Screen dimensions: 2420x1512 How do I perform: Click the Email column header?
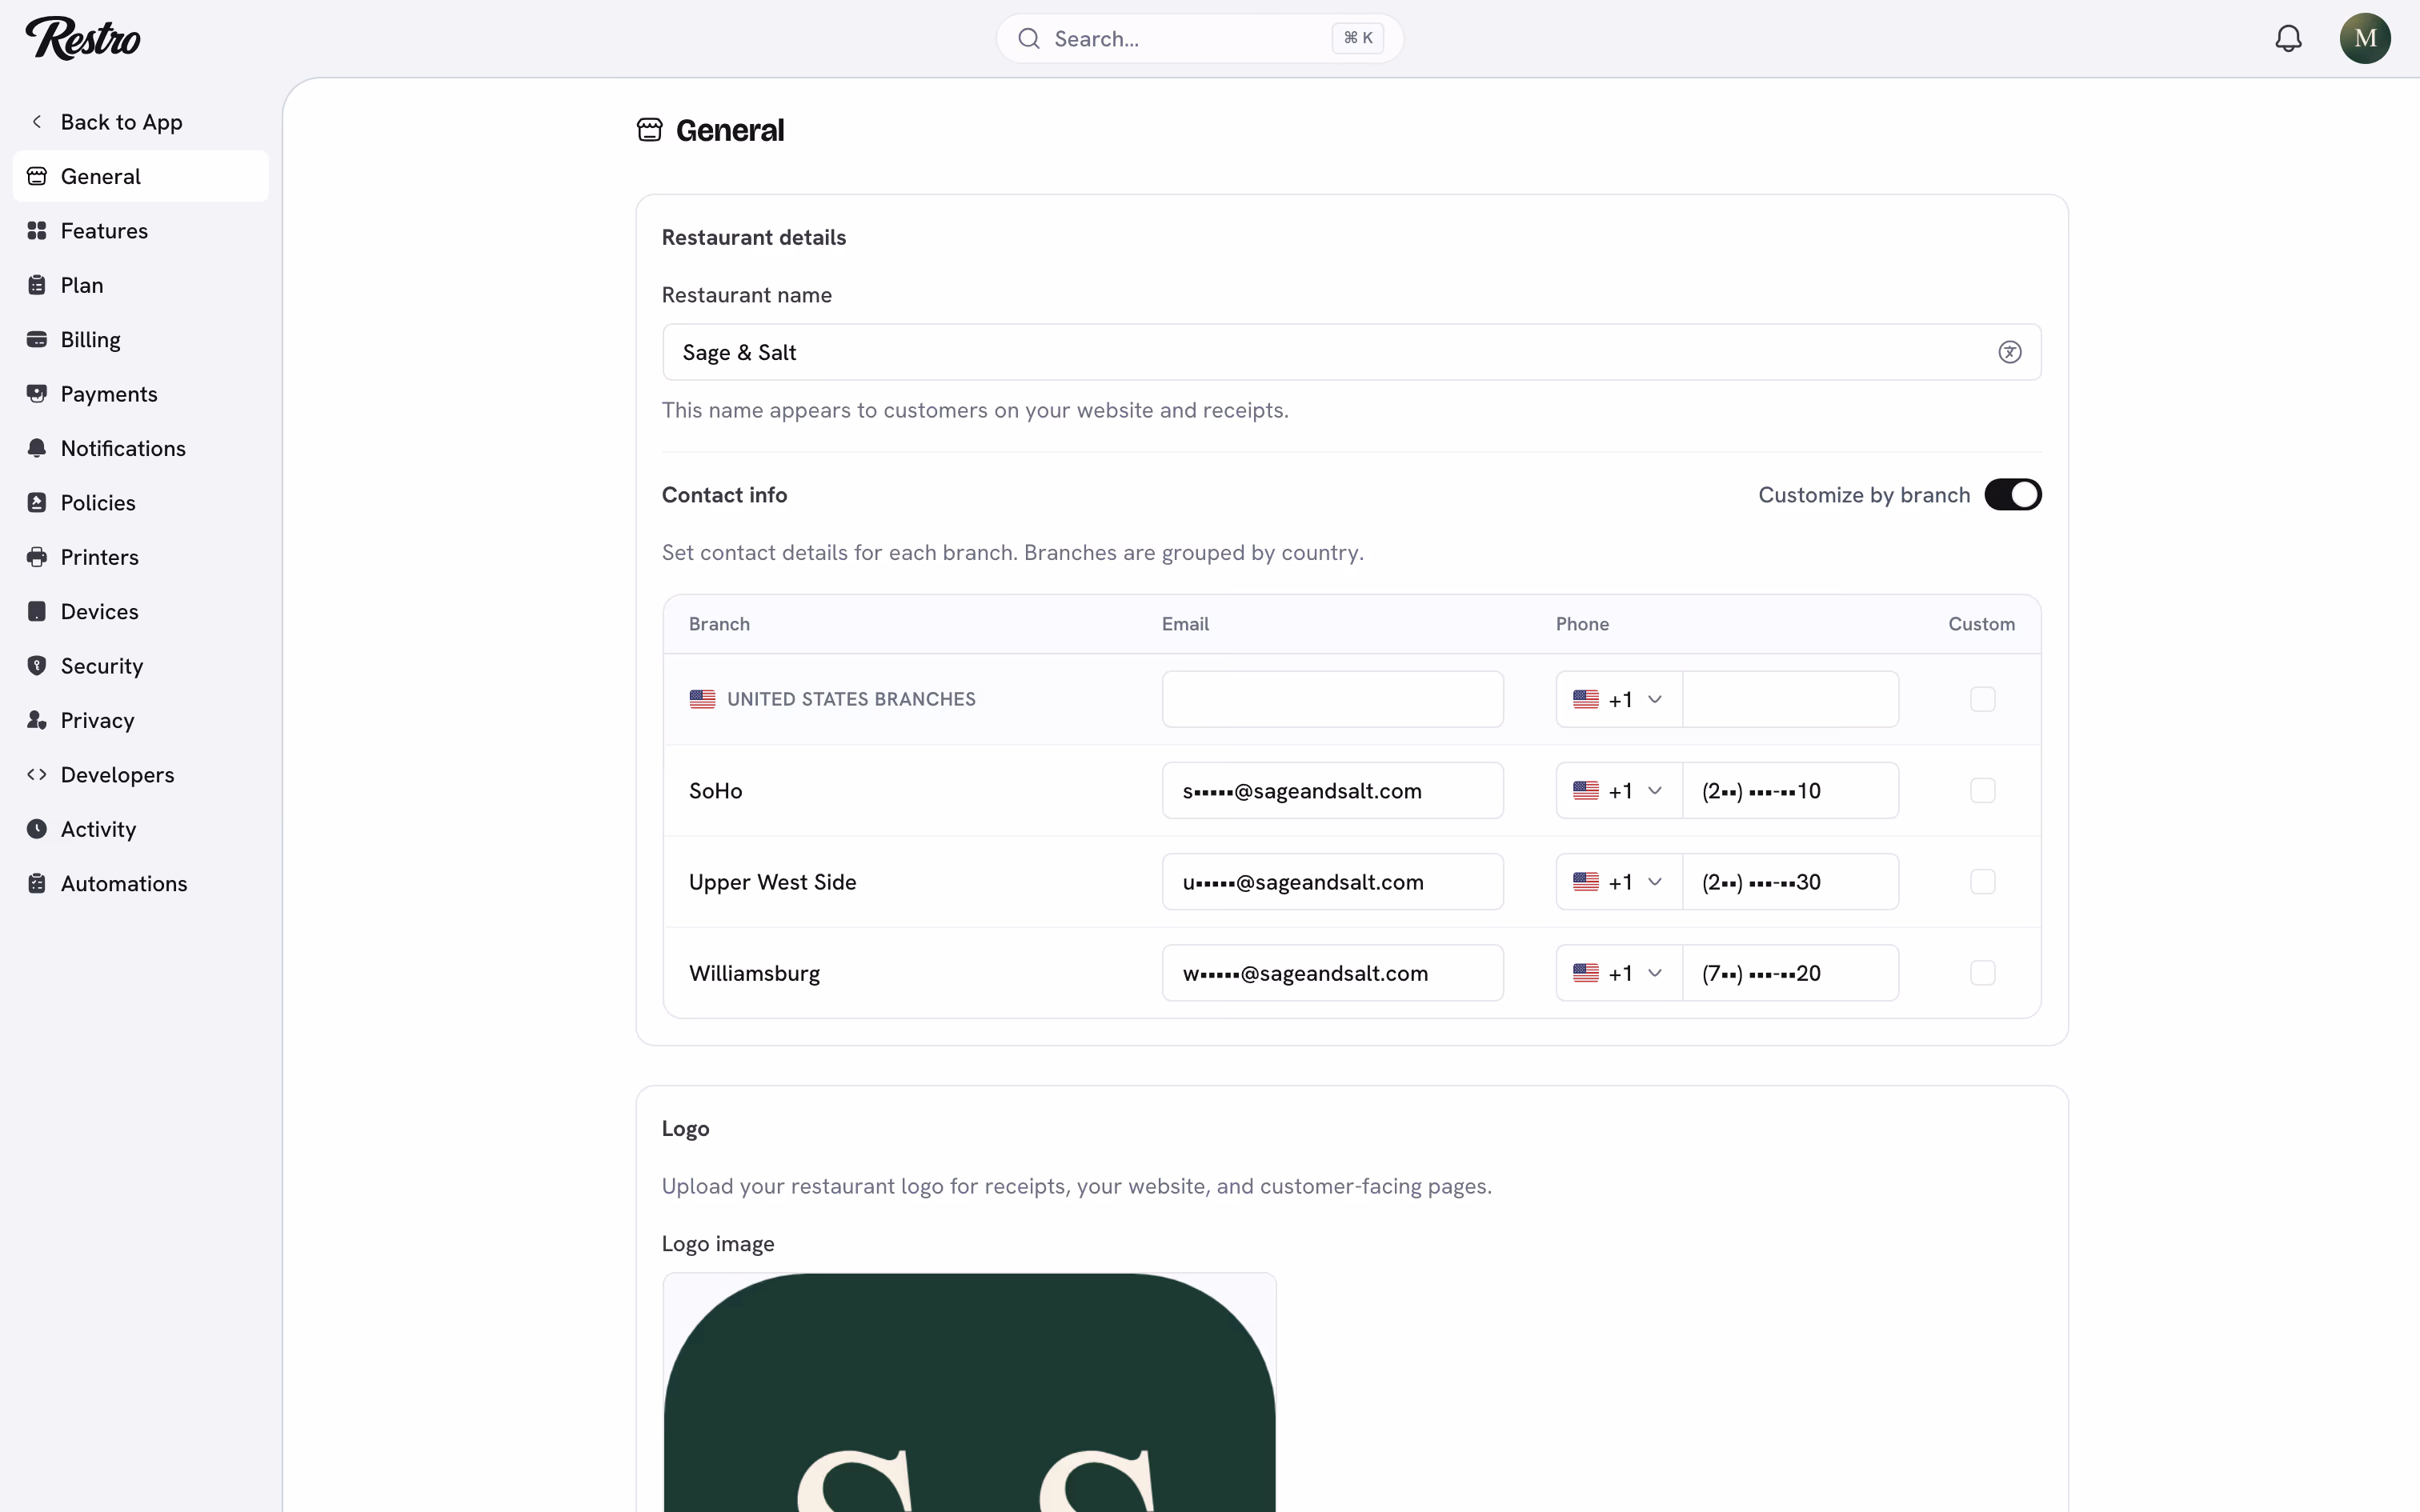pyautogui.click(x=1185, y=624)
